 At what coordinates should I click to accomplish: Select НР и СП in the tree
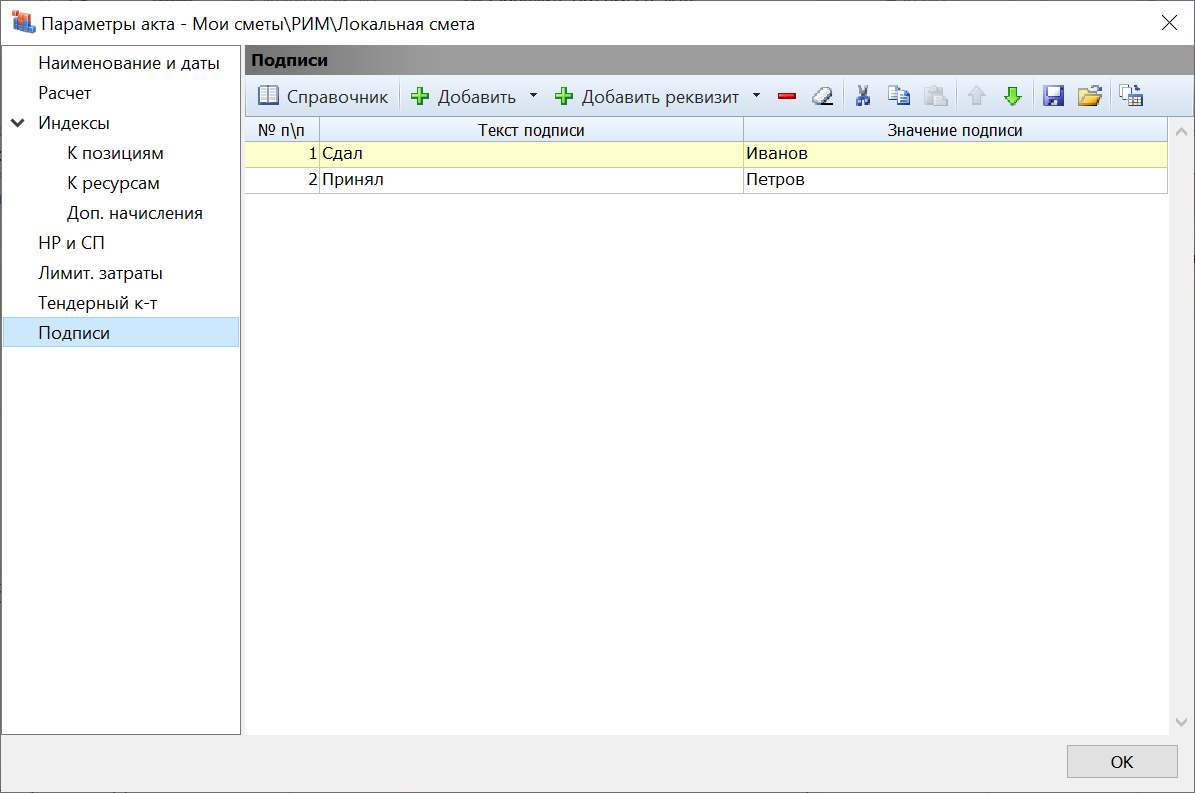click(72, 243)
